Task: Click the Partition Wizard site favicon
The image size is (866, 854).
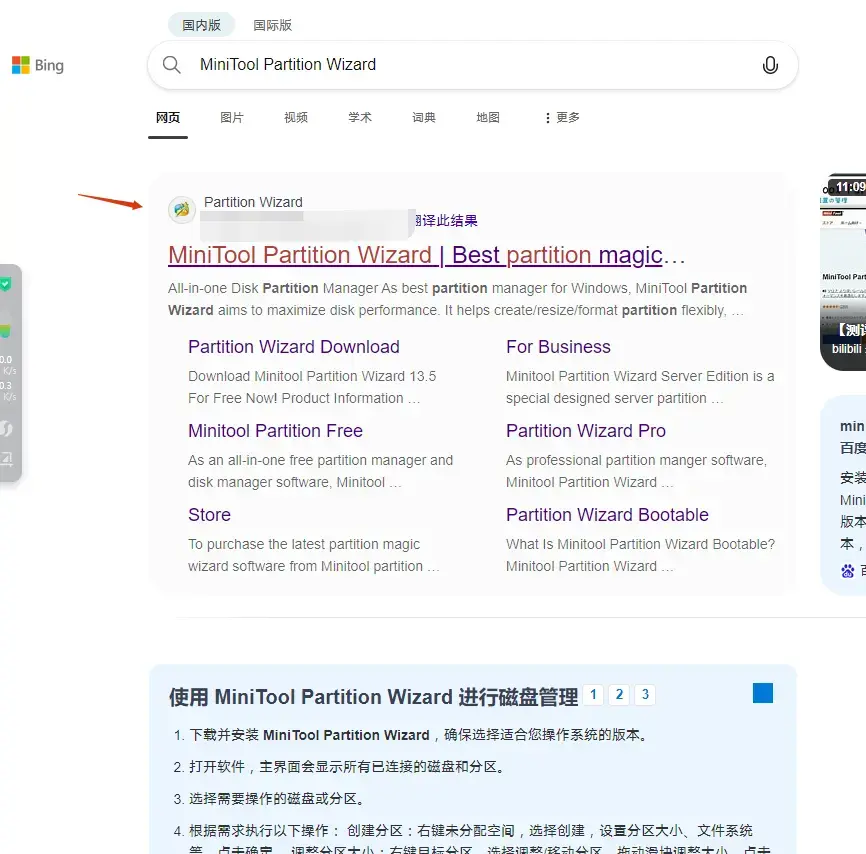Action: 182,209
